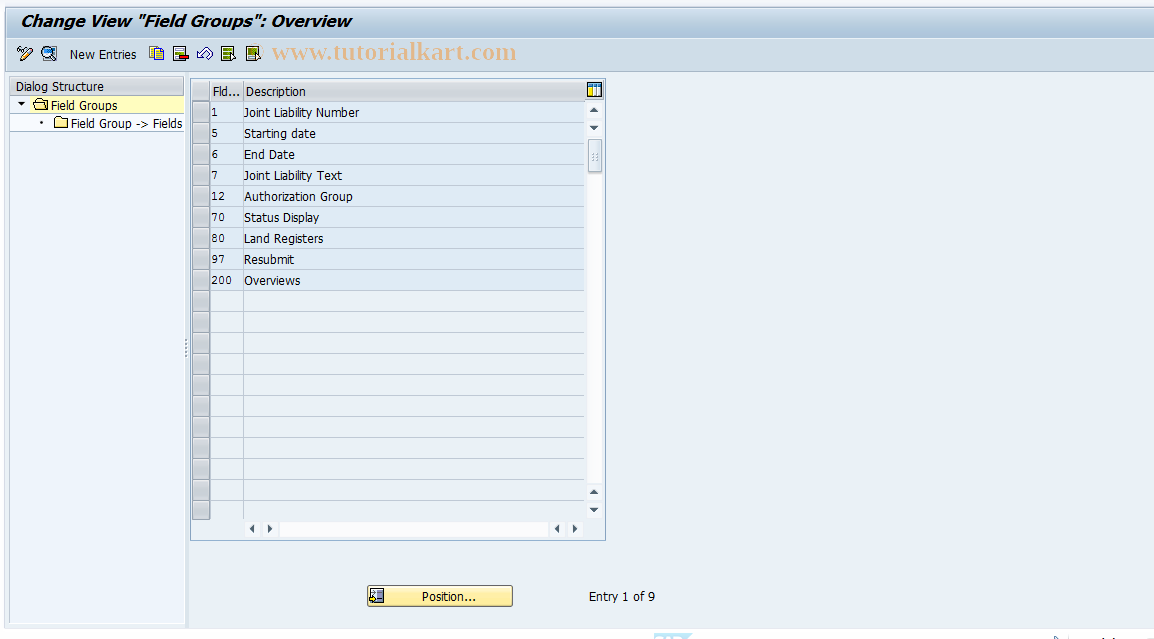Click the Description column header

[x=414, y=91]
